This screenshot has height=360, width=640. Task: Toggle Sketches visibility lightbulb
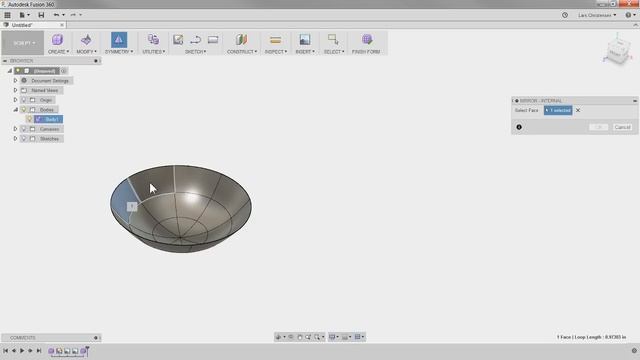[x=24, y=139]
